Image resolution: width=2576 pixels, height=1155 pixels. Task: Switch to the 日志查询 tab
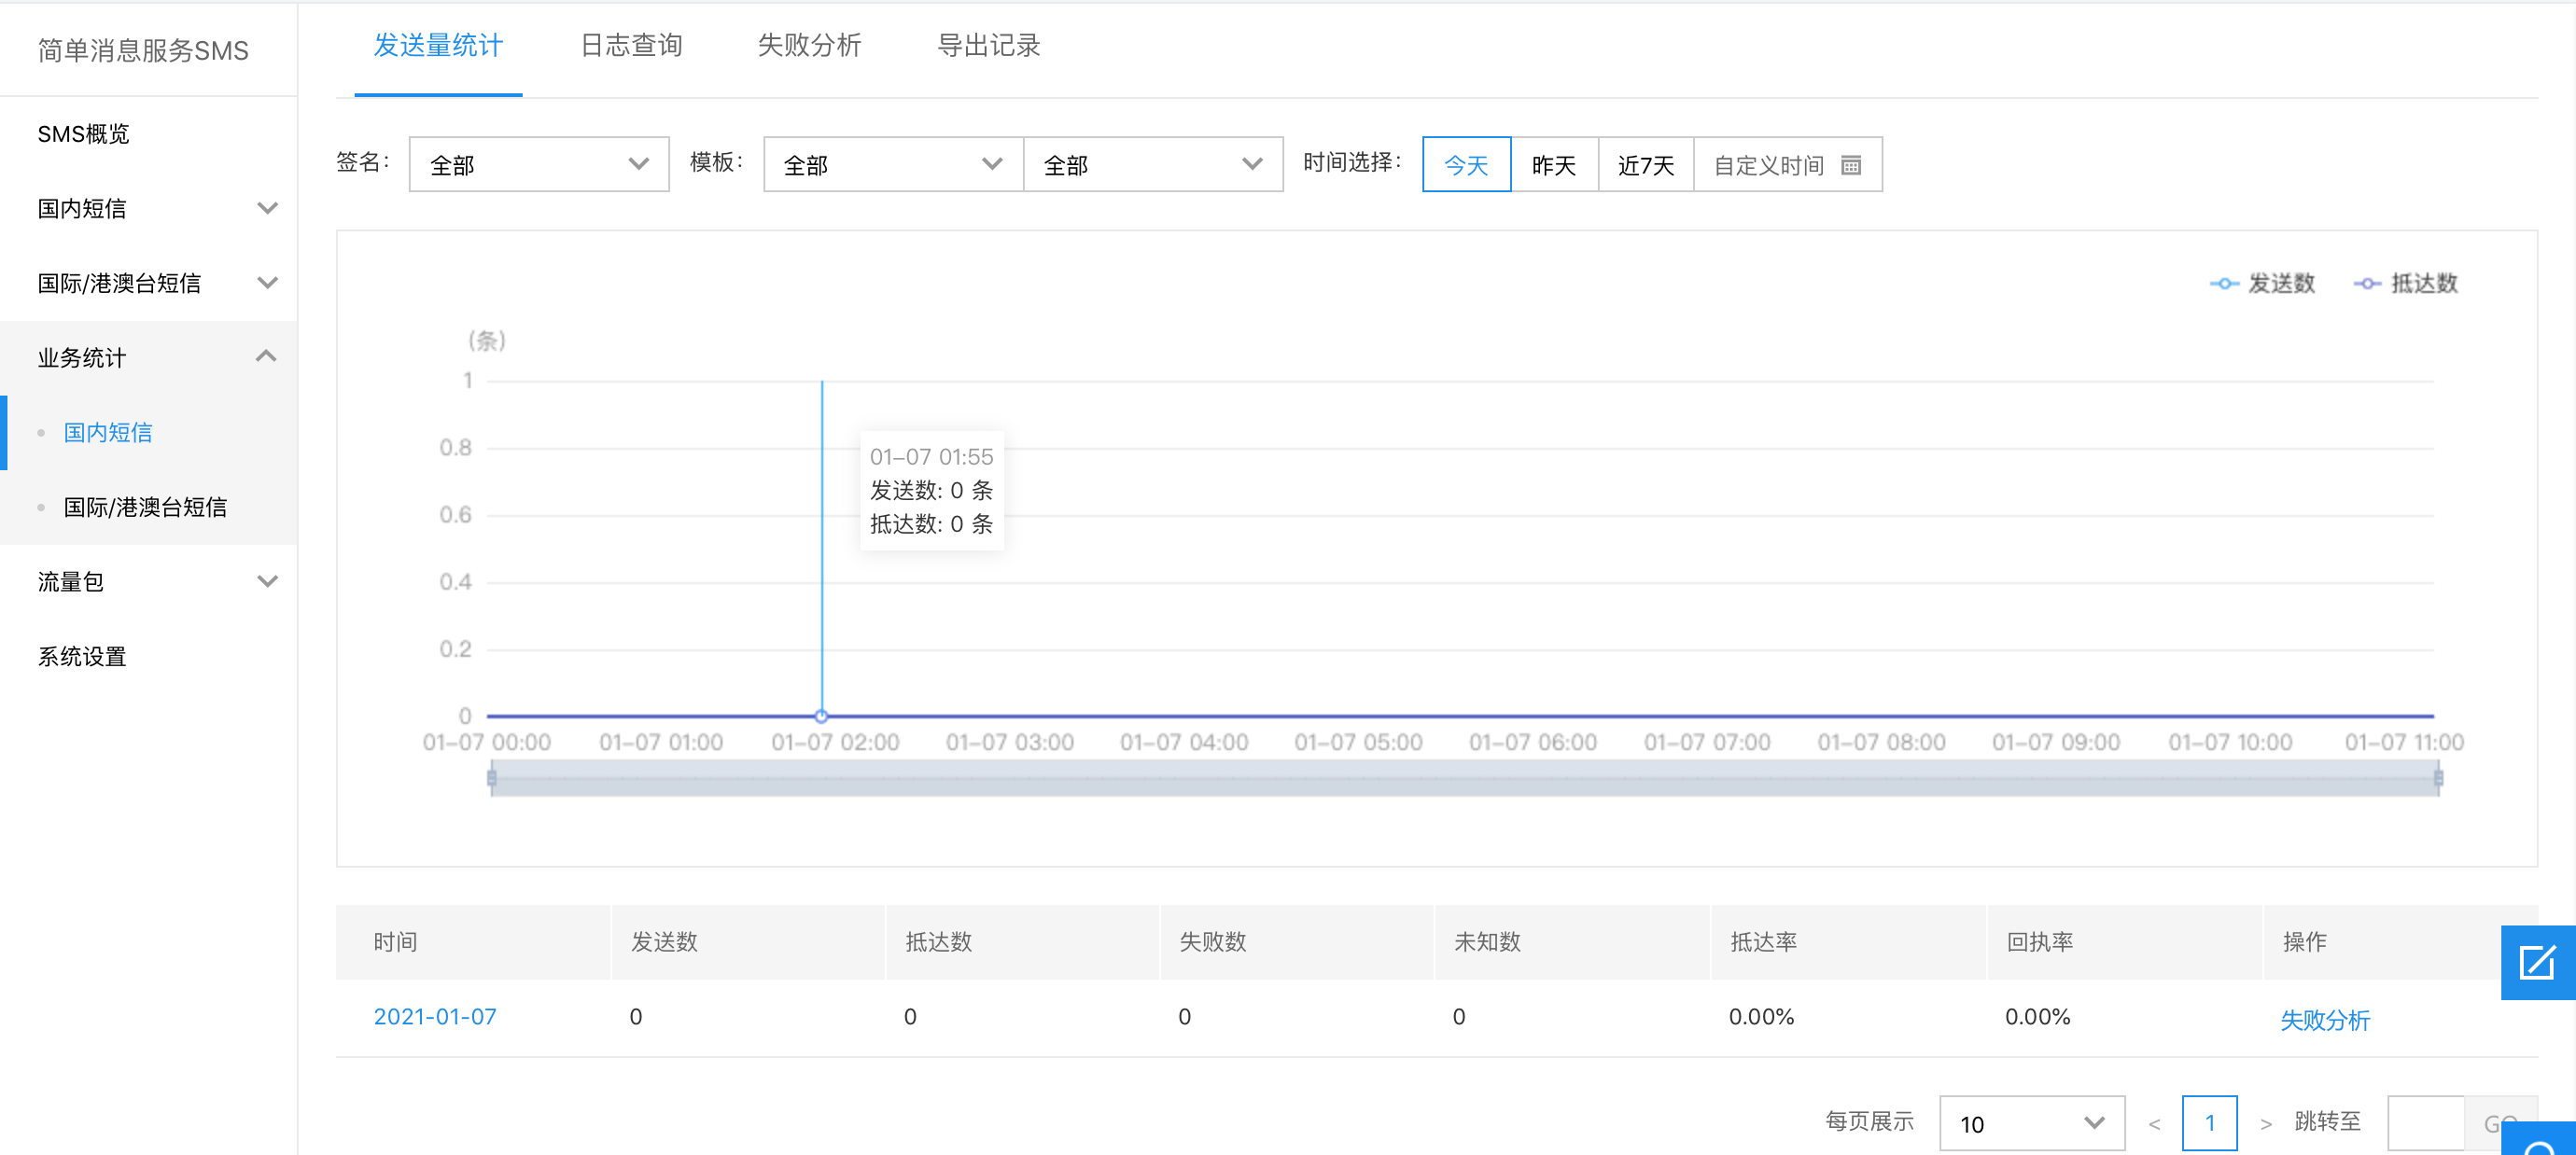point(631,46)
